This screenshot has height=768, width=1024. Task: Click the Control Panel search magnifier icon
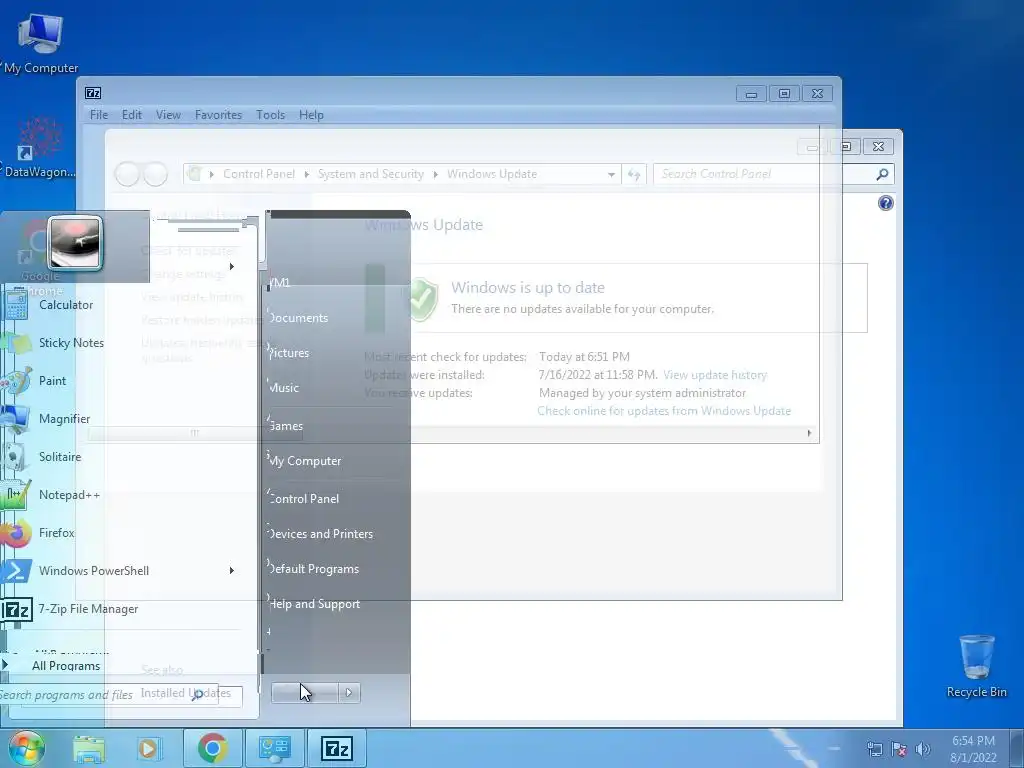882,174
